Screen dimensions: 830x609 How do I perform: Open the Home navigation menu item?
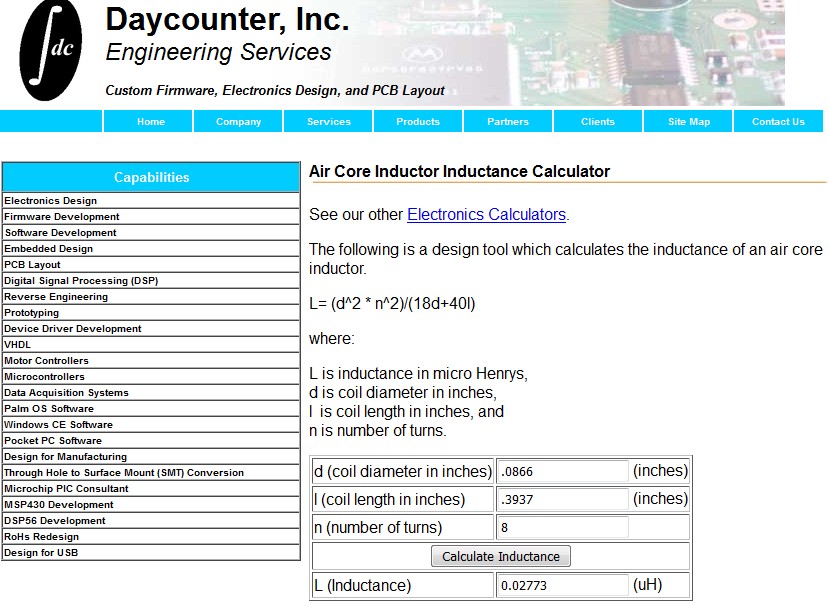tap(150, 121)
